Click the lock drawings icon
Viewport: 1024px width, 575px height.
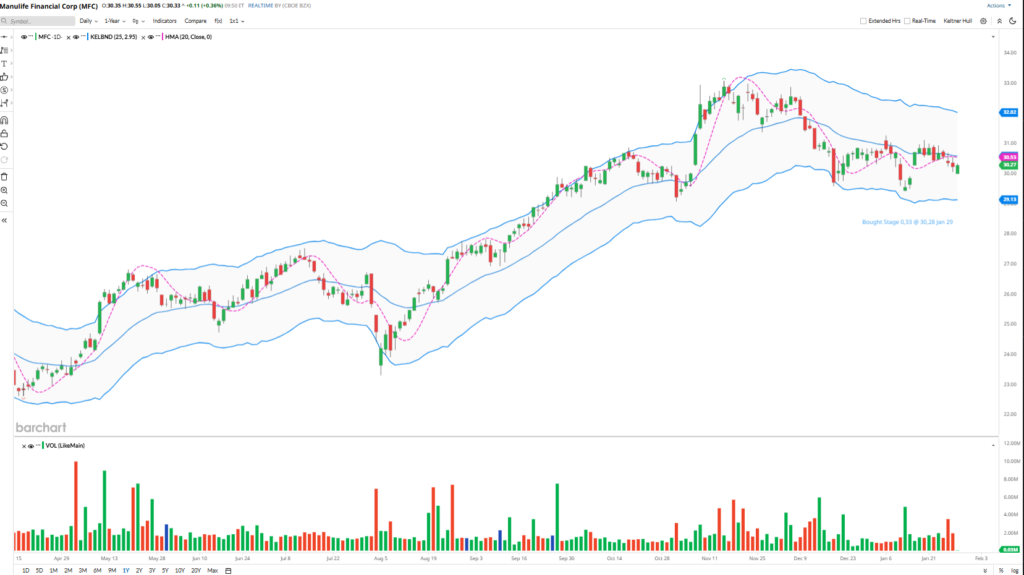[5, 132]
